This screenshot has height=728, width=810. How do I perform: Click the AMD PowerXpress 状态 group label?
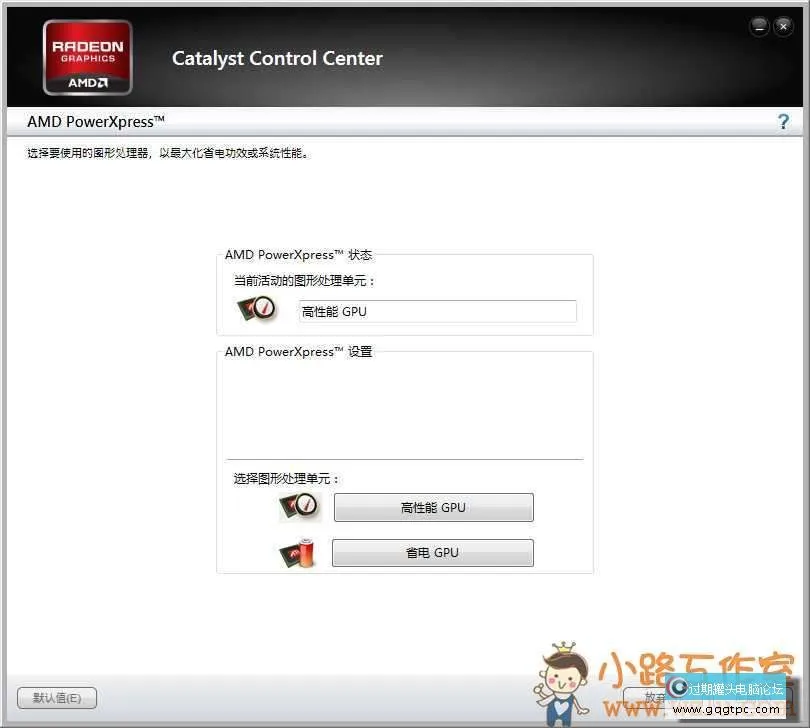[298, 255]
